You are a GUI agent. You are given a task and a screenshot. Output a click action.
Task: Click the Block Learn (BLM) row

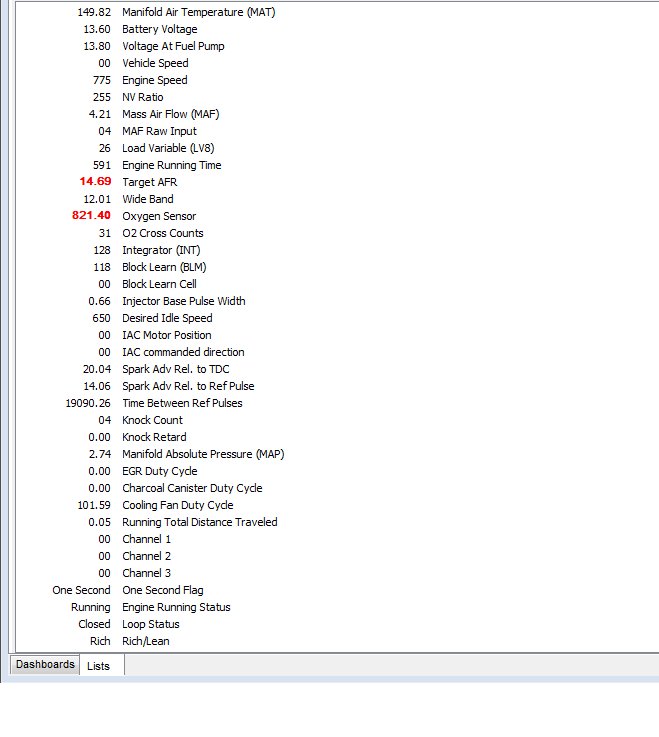[163, 267]
